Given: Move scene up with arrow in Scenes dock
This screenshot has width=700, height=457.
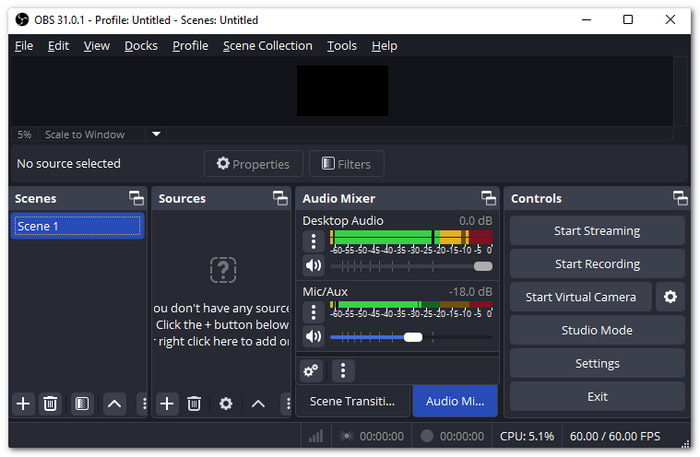Looking at the screenshot, I should click(114, 404).
